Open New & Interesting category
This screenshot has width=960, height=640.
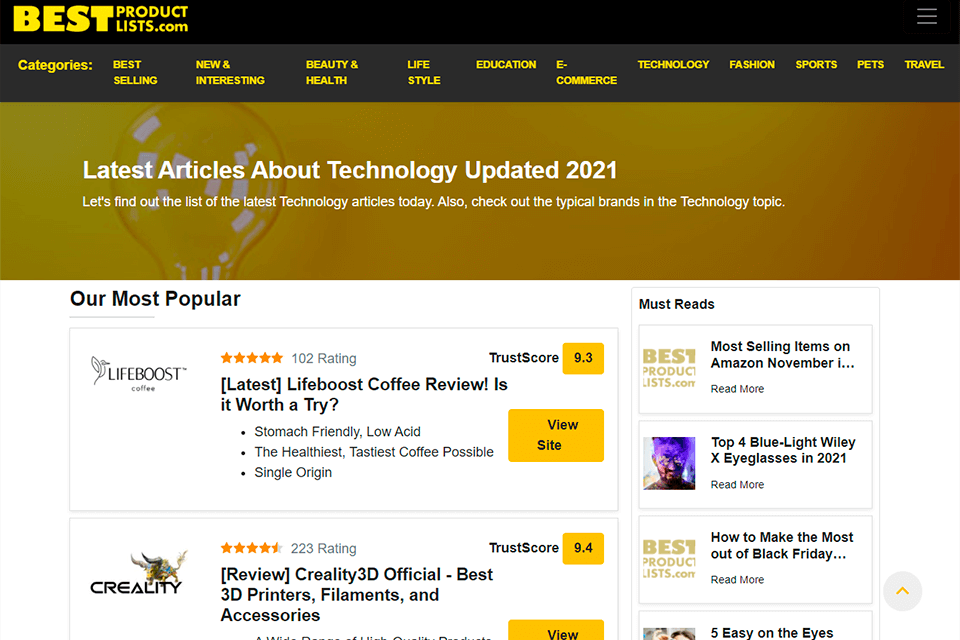pyautogui.click(x=230, y=72)
